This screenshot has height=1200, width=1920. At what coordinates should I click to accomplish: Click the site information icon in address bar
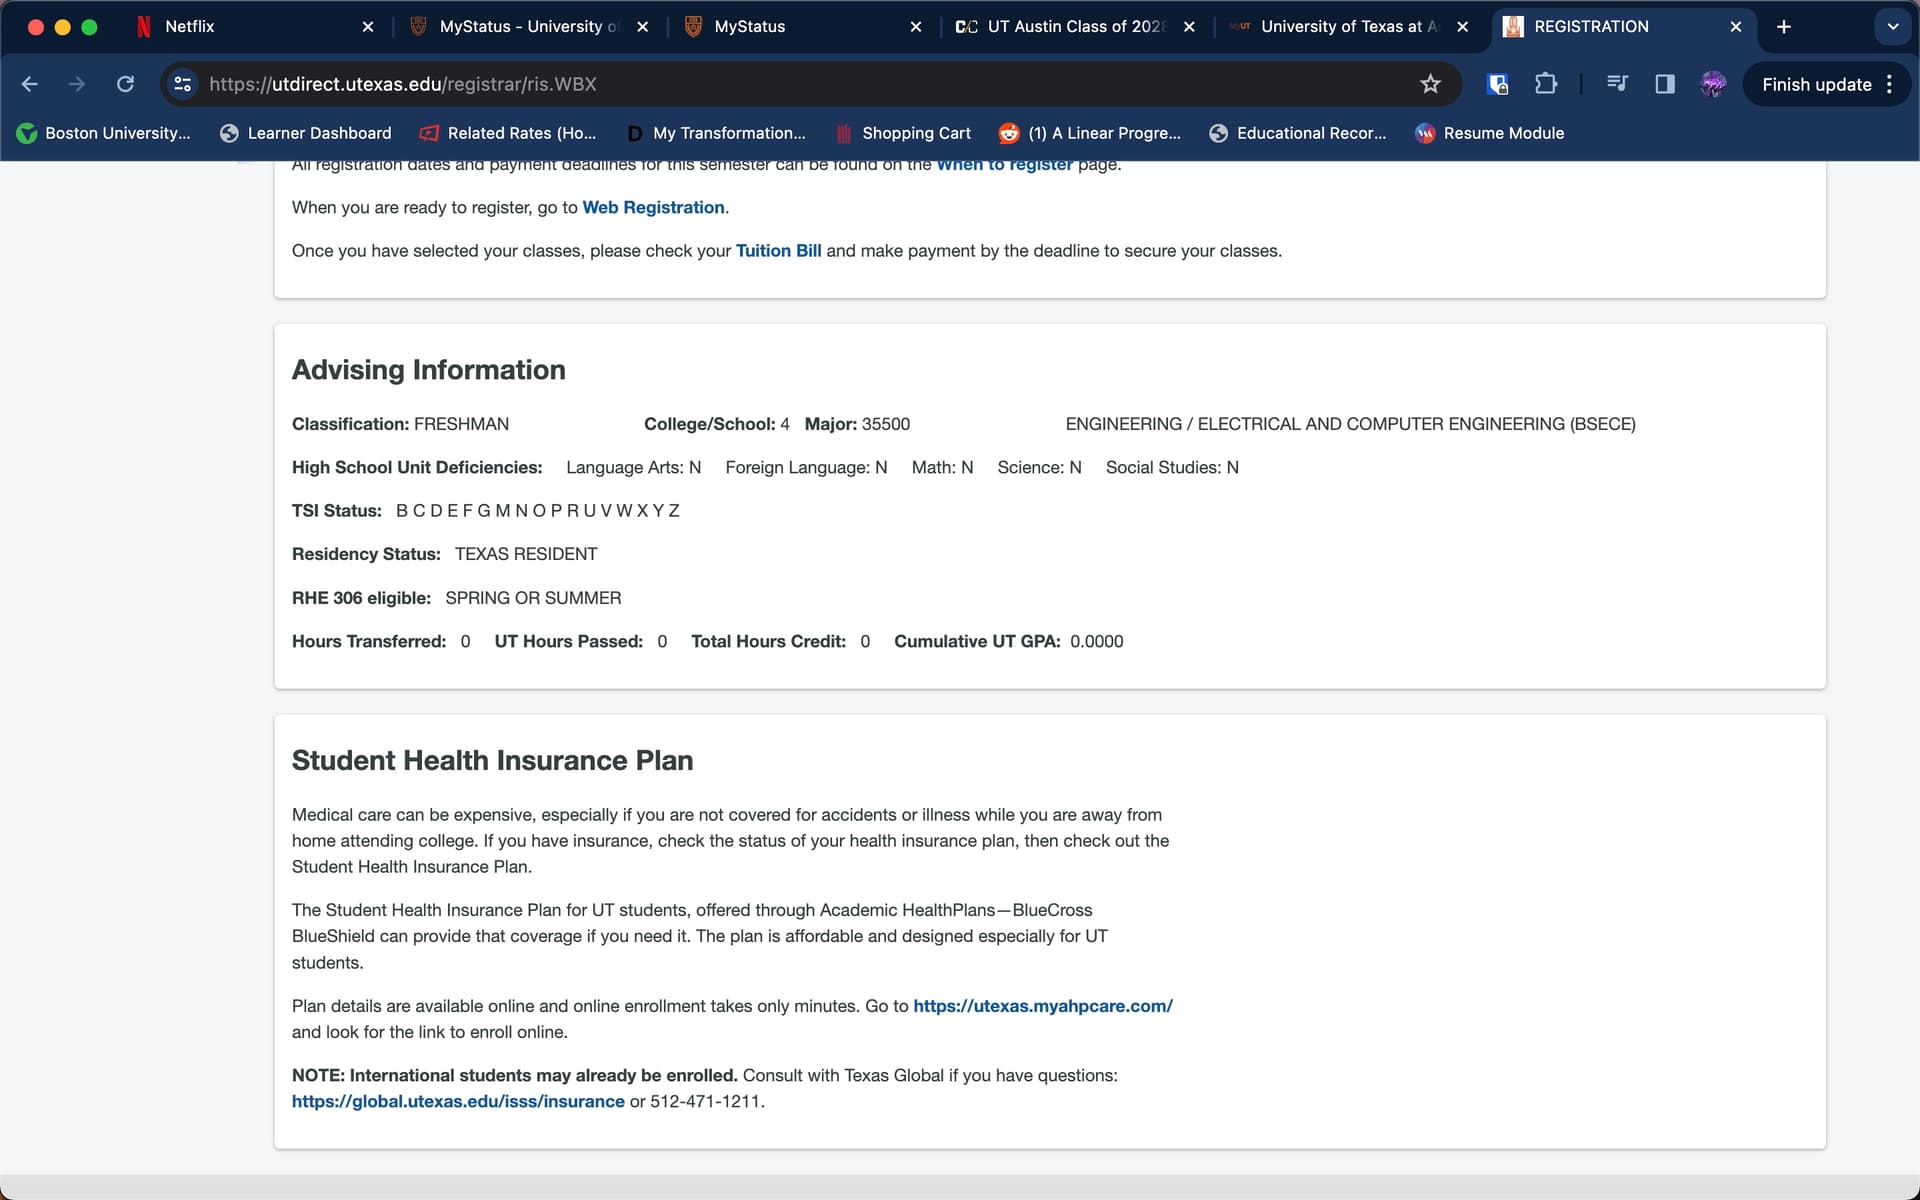[x=183, y=84]
